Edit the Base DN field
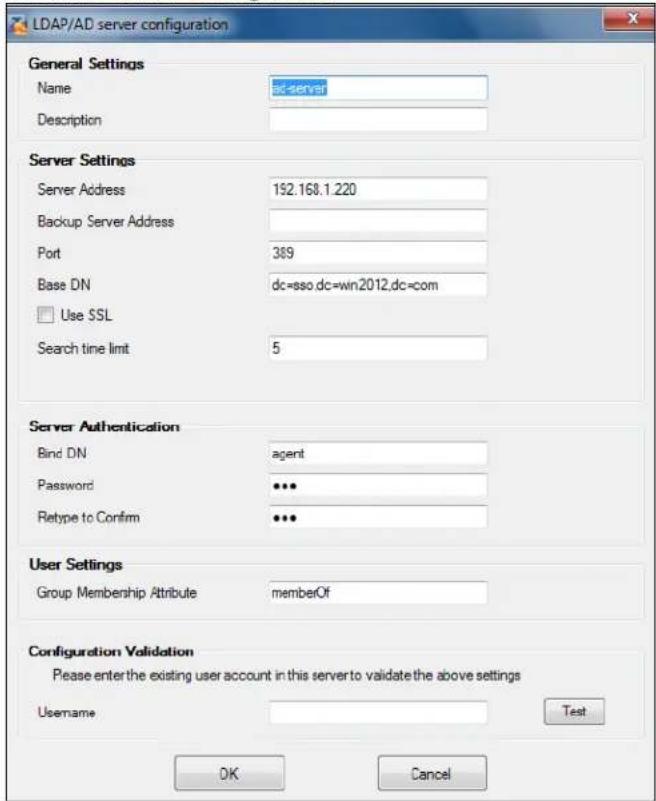 tap(378, 285)
